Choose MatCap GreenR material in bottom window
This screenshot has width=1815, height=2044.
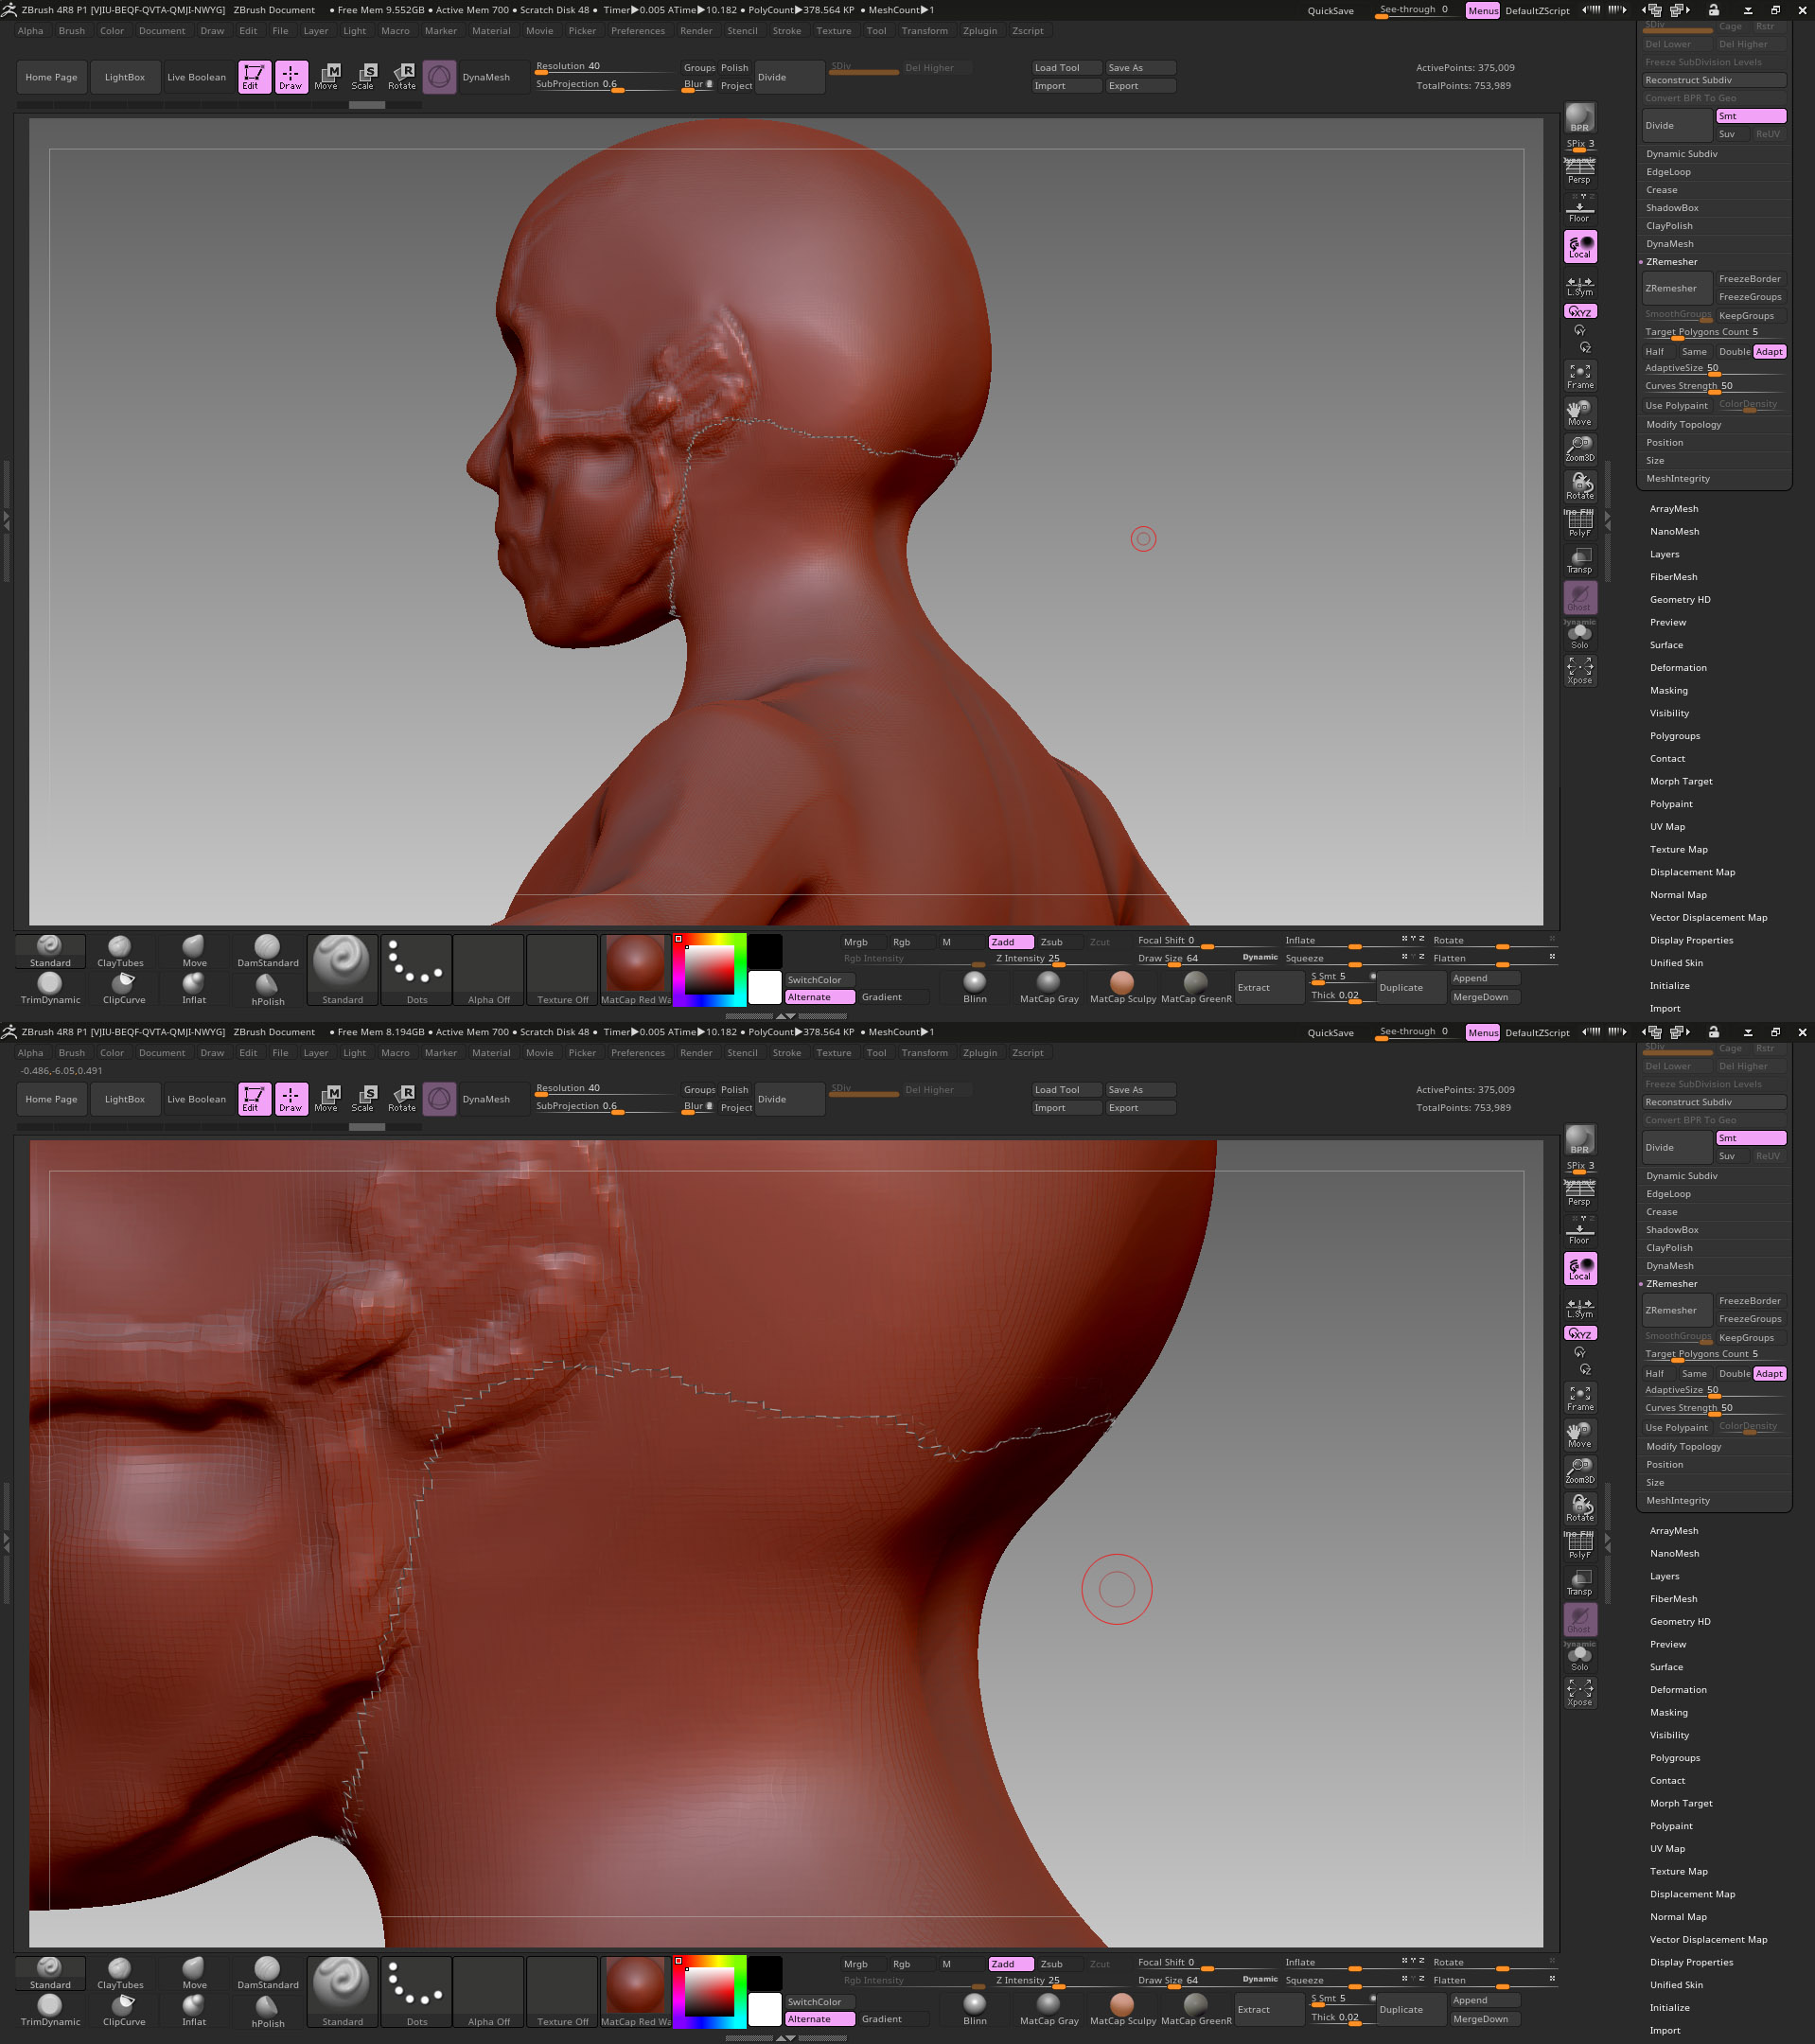point(1196,2009)
